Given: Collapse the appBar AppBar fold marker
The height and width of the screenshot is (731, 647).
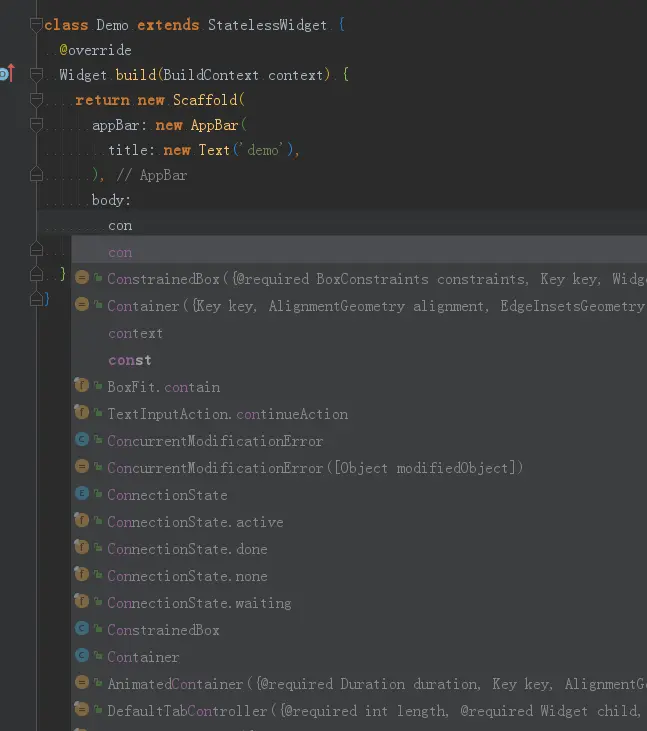Looking at the screenshot, I should 36,124.
